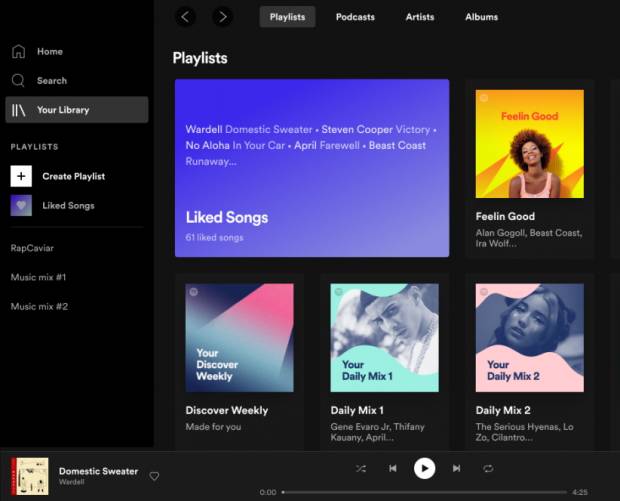Image resolution: width=620 pixels, height=501 pixels.
Task: Switch to the Podcasts tab
Action: (x=355, y=17)
